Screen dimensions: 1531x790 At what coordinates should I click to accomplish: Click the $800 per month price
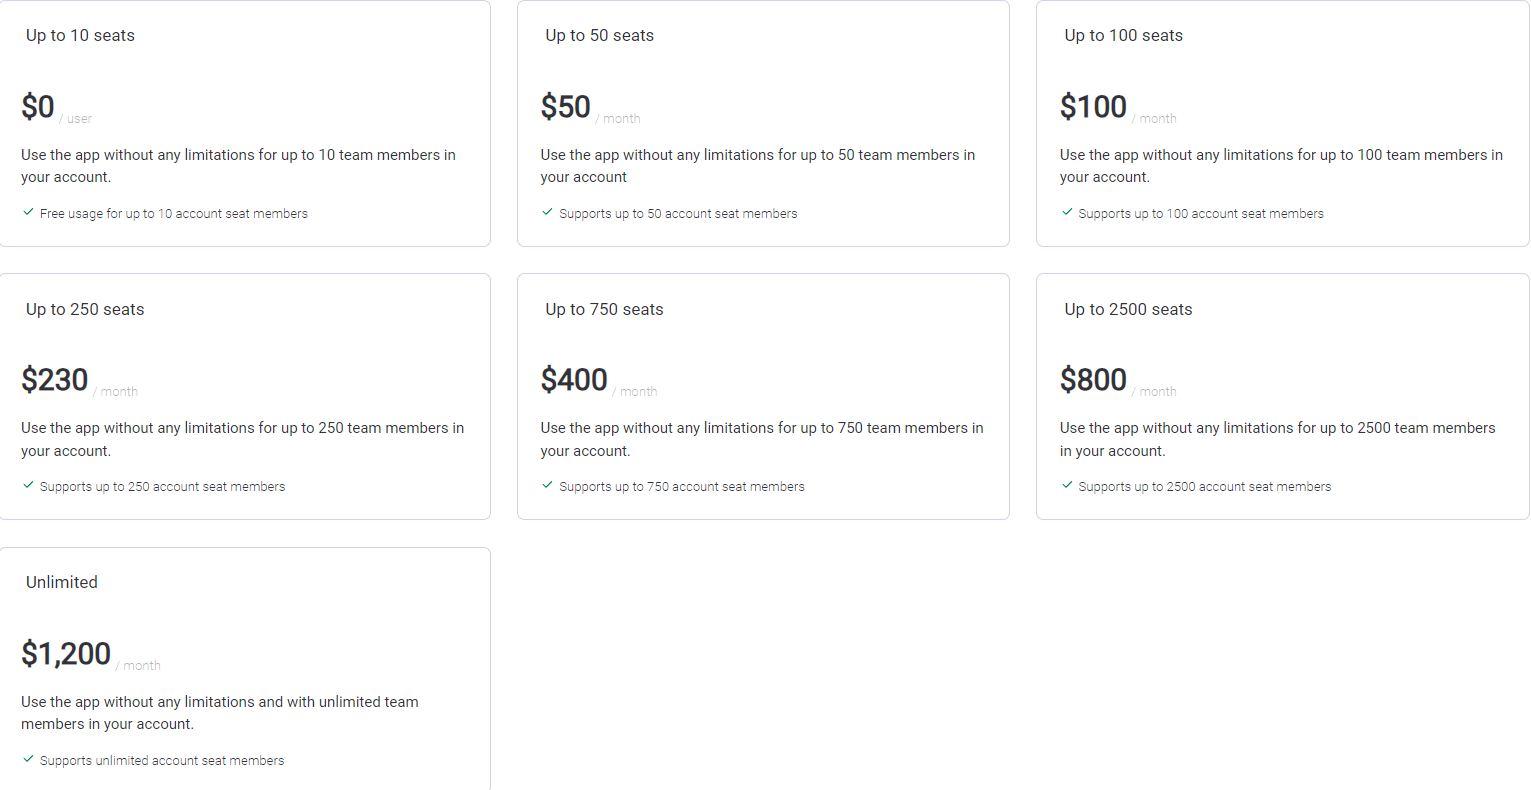click(x=1093, y=380)
